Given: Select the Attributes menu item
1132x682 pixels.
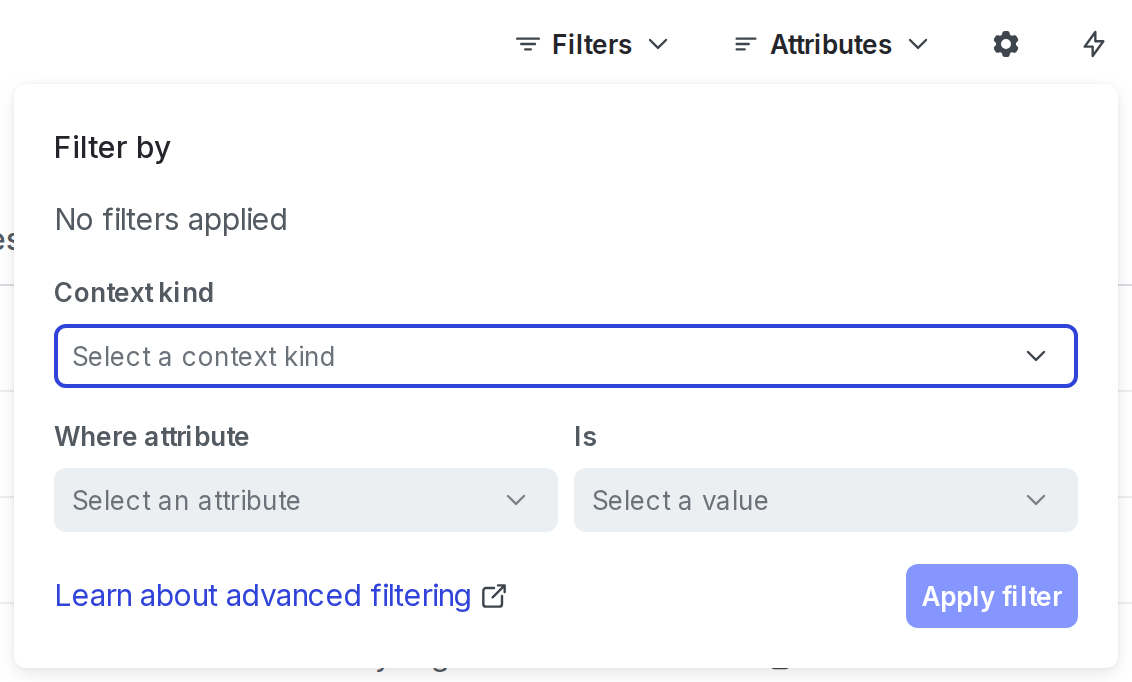Looking at the screenshot, I should [831, 44].
